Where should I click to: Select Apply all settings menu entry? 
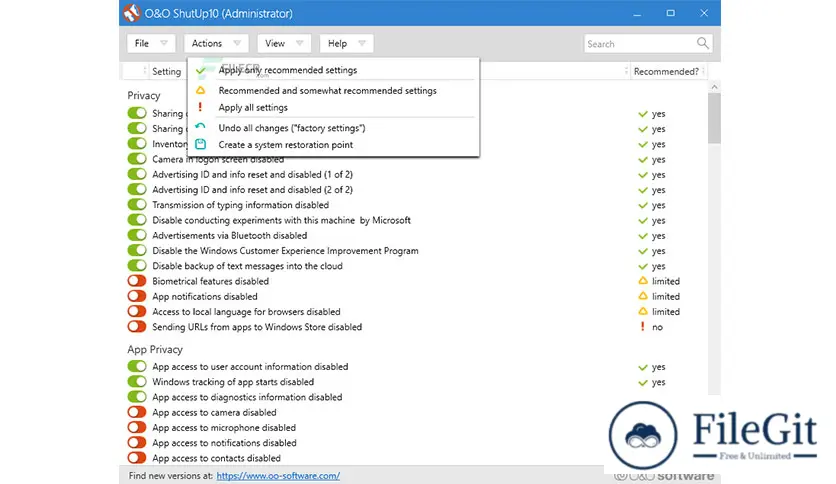pyautogui.click(x=333, y=107)
